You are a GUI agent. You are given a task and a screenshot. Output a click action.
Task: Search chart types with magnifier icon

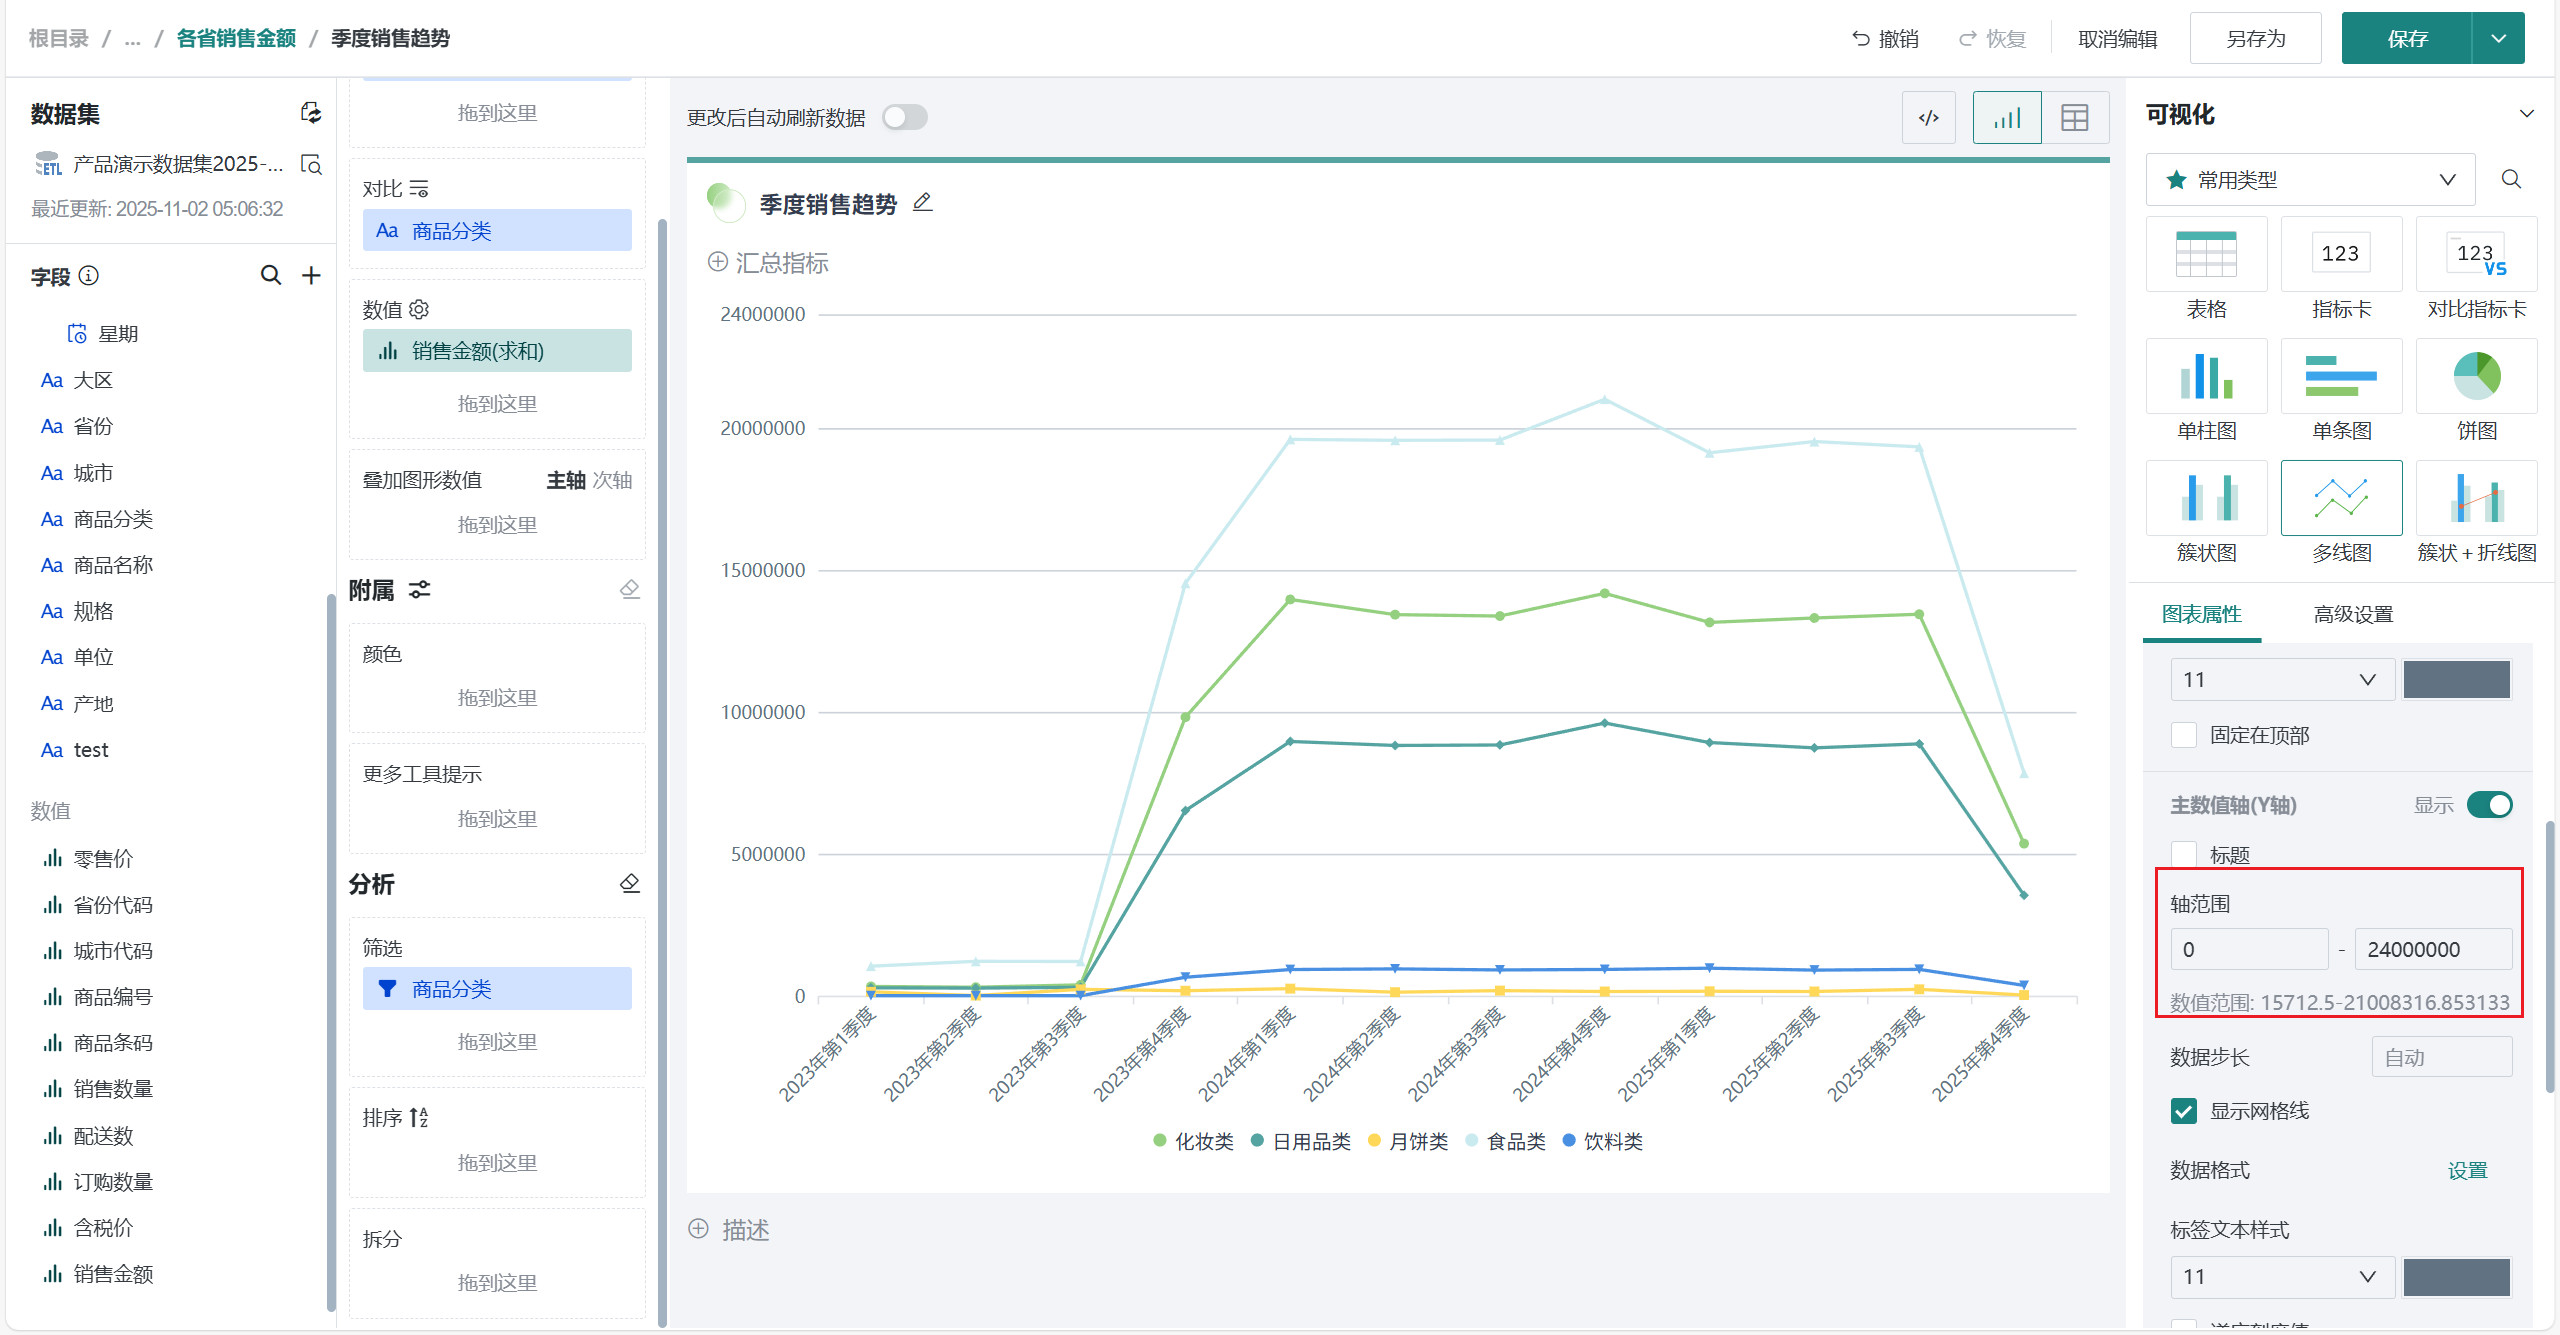pyautogui.click(x=2510, y=179)
